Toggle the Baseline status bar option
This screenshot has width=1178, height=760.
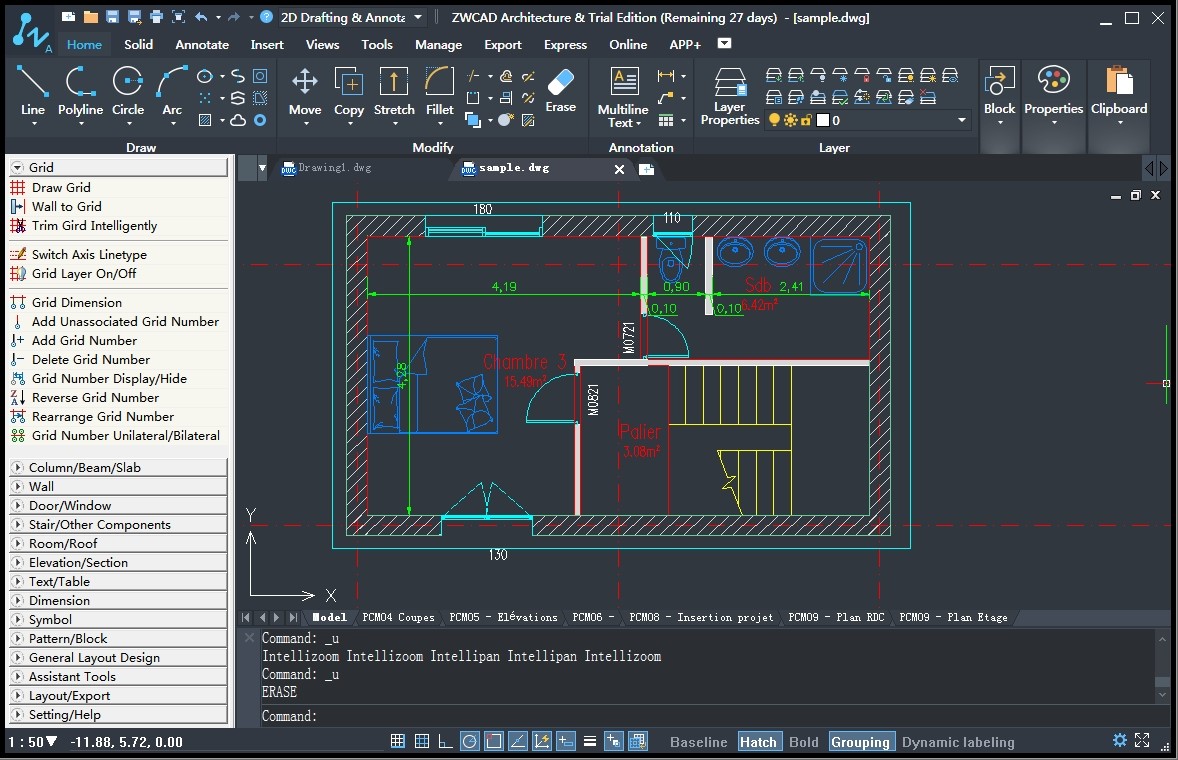pos(698,742)
